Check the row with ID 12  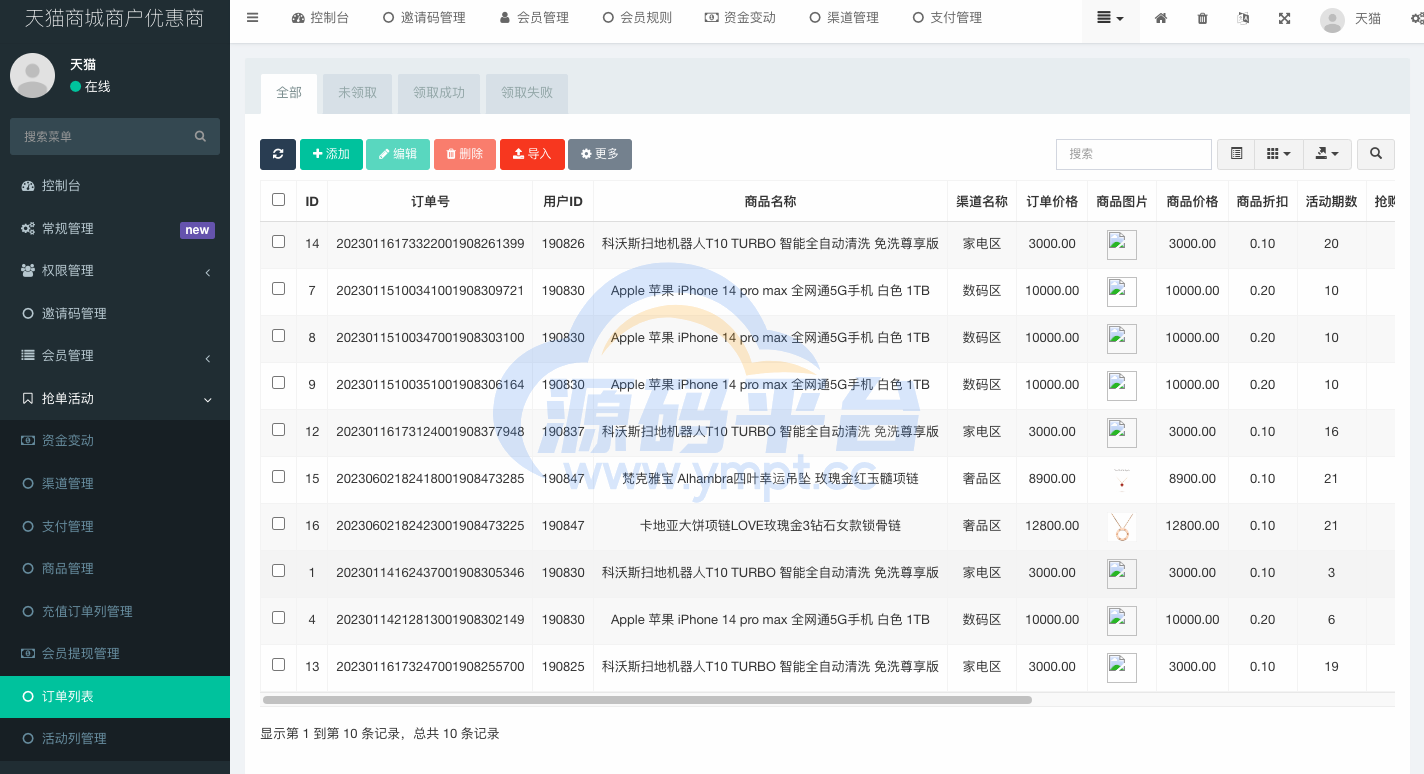[278, 430]
